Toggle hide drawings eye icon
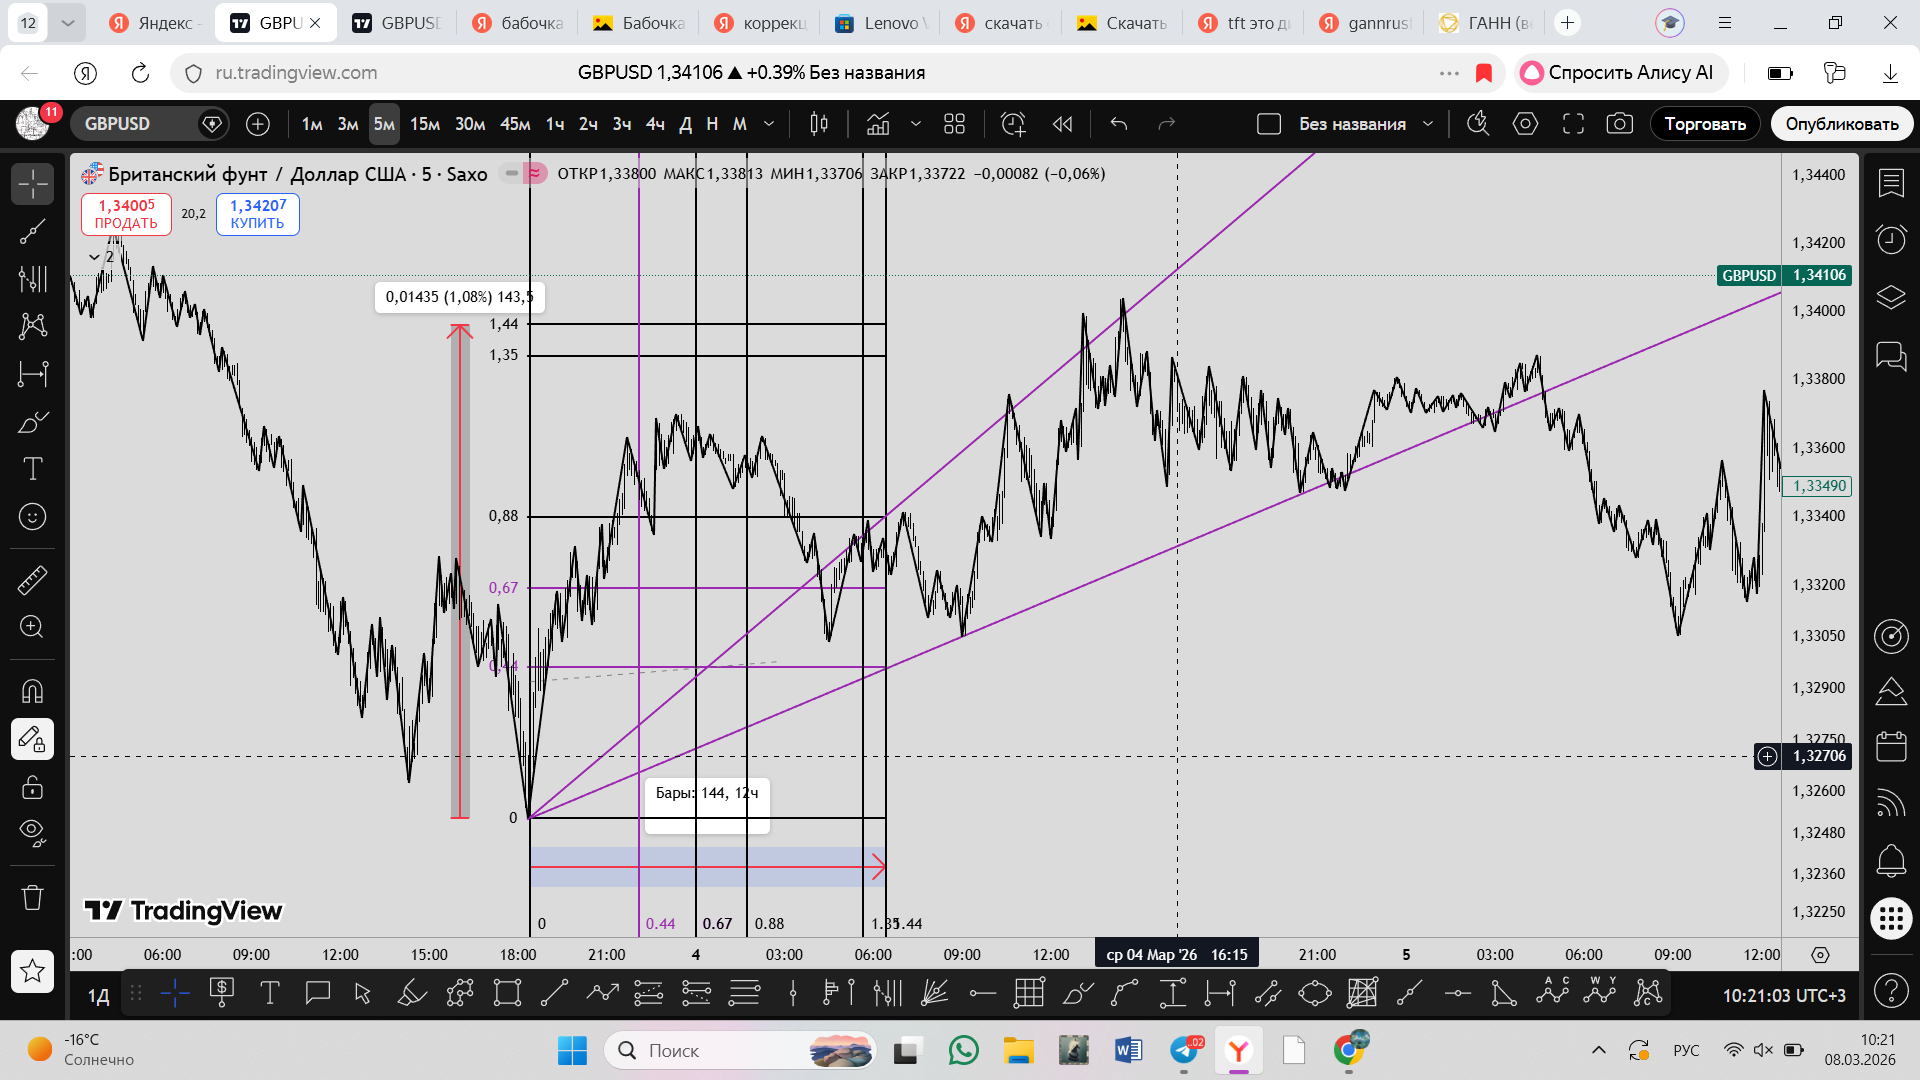This screenshot has width=1920, height=1080. coord(32,832)
